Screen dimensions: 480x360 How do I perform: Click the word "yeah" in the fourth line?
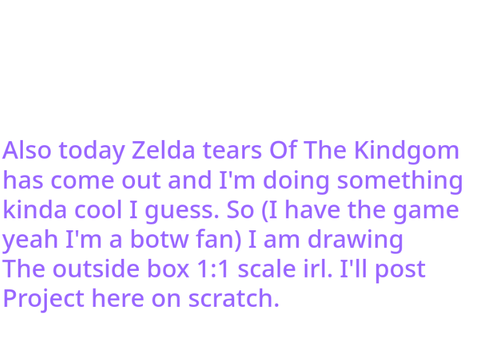coord(30,241)
